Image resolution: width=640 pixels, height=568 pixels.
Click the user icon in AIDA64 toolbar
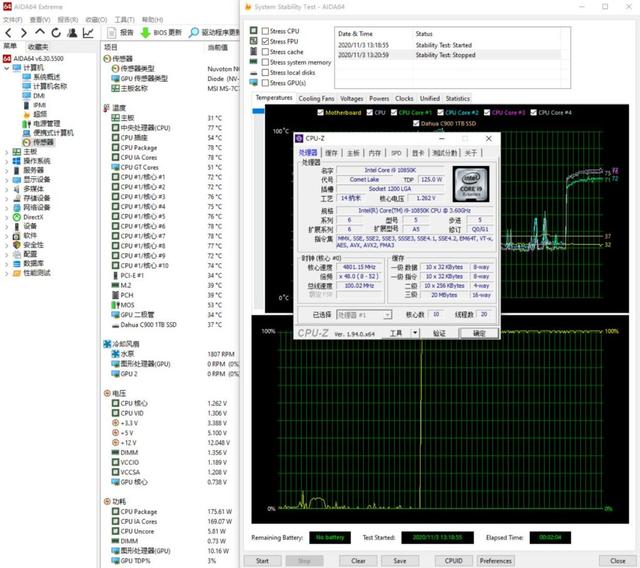coord(72,33)
